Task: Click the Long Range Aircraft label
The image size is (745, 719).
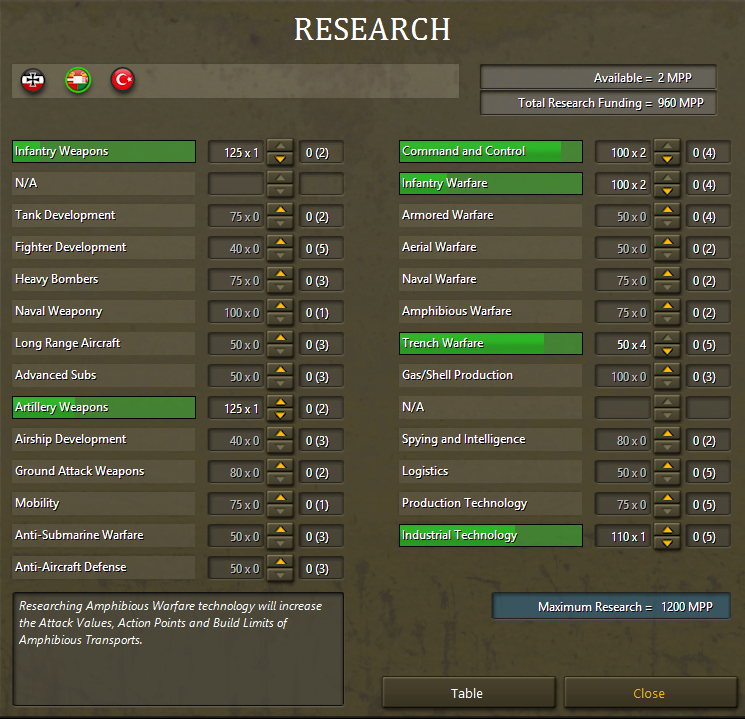Action: 67,343
